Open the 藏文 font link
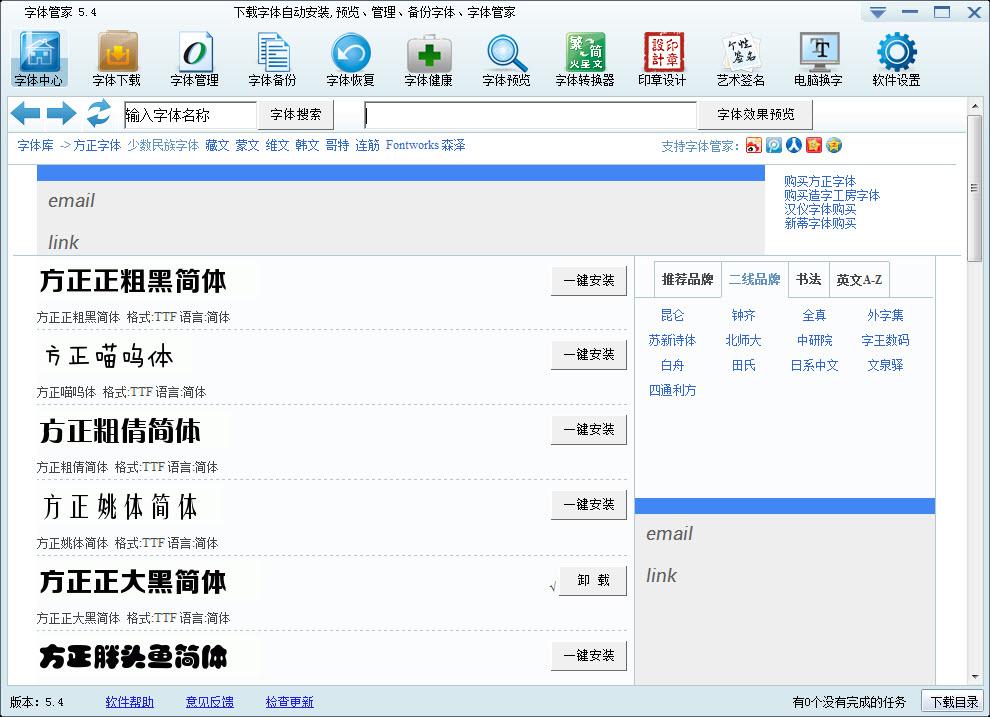 coord(217,145)
